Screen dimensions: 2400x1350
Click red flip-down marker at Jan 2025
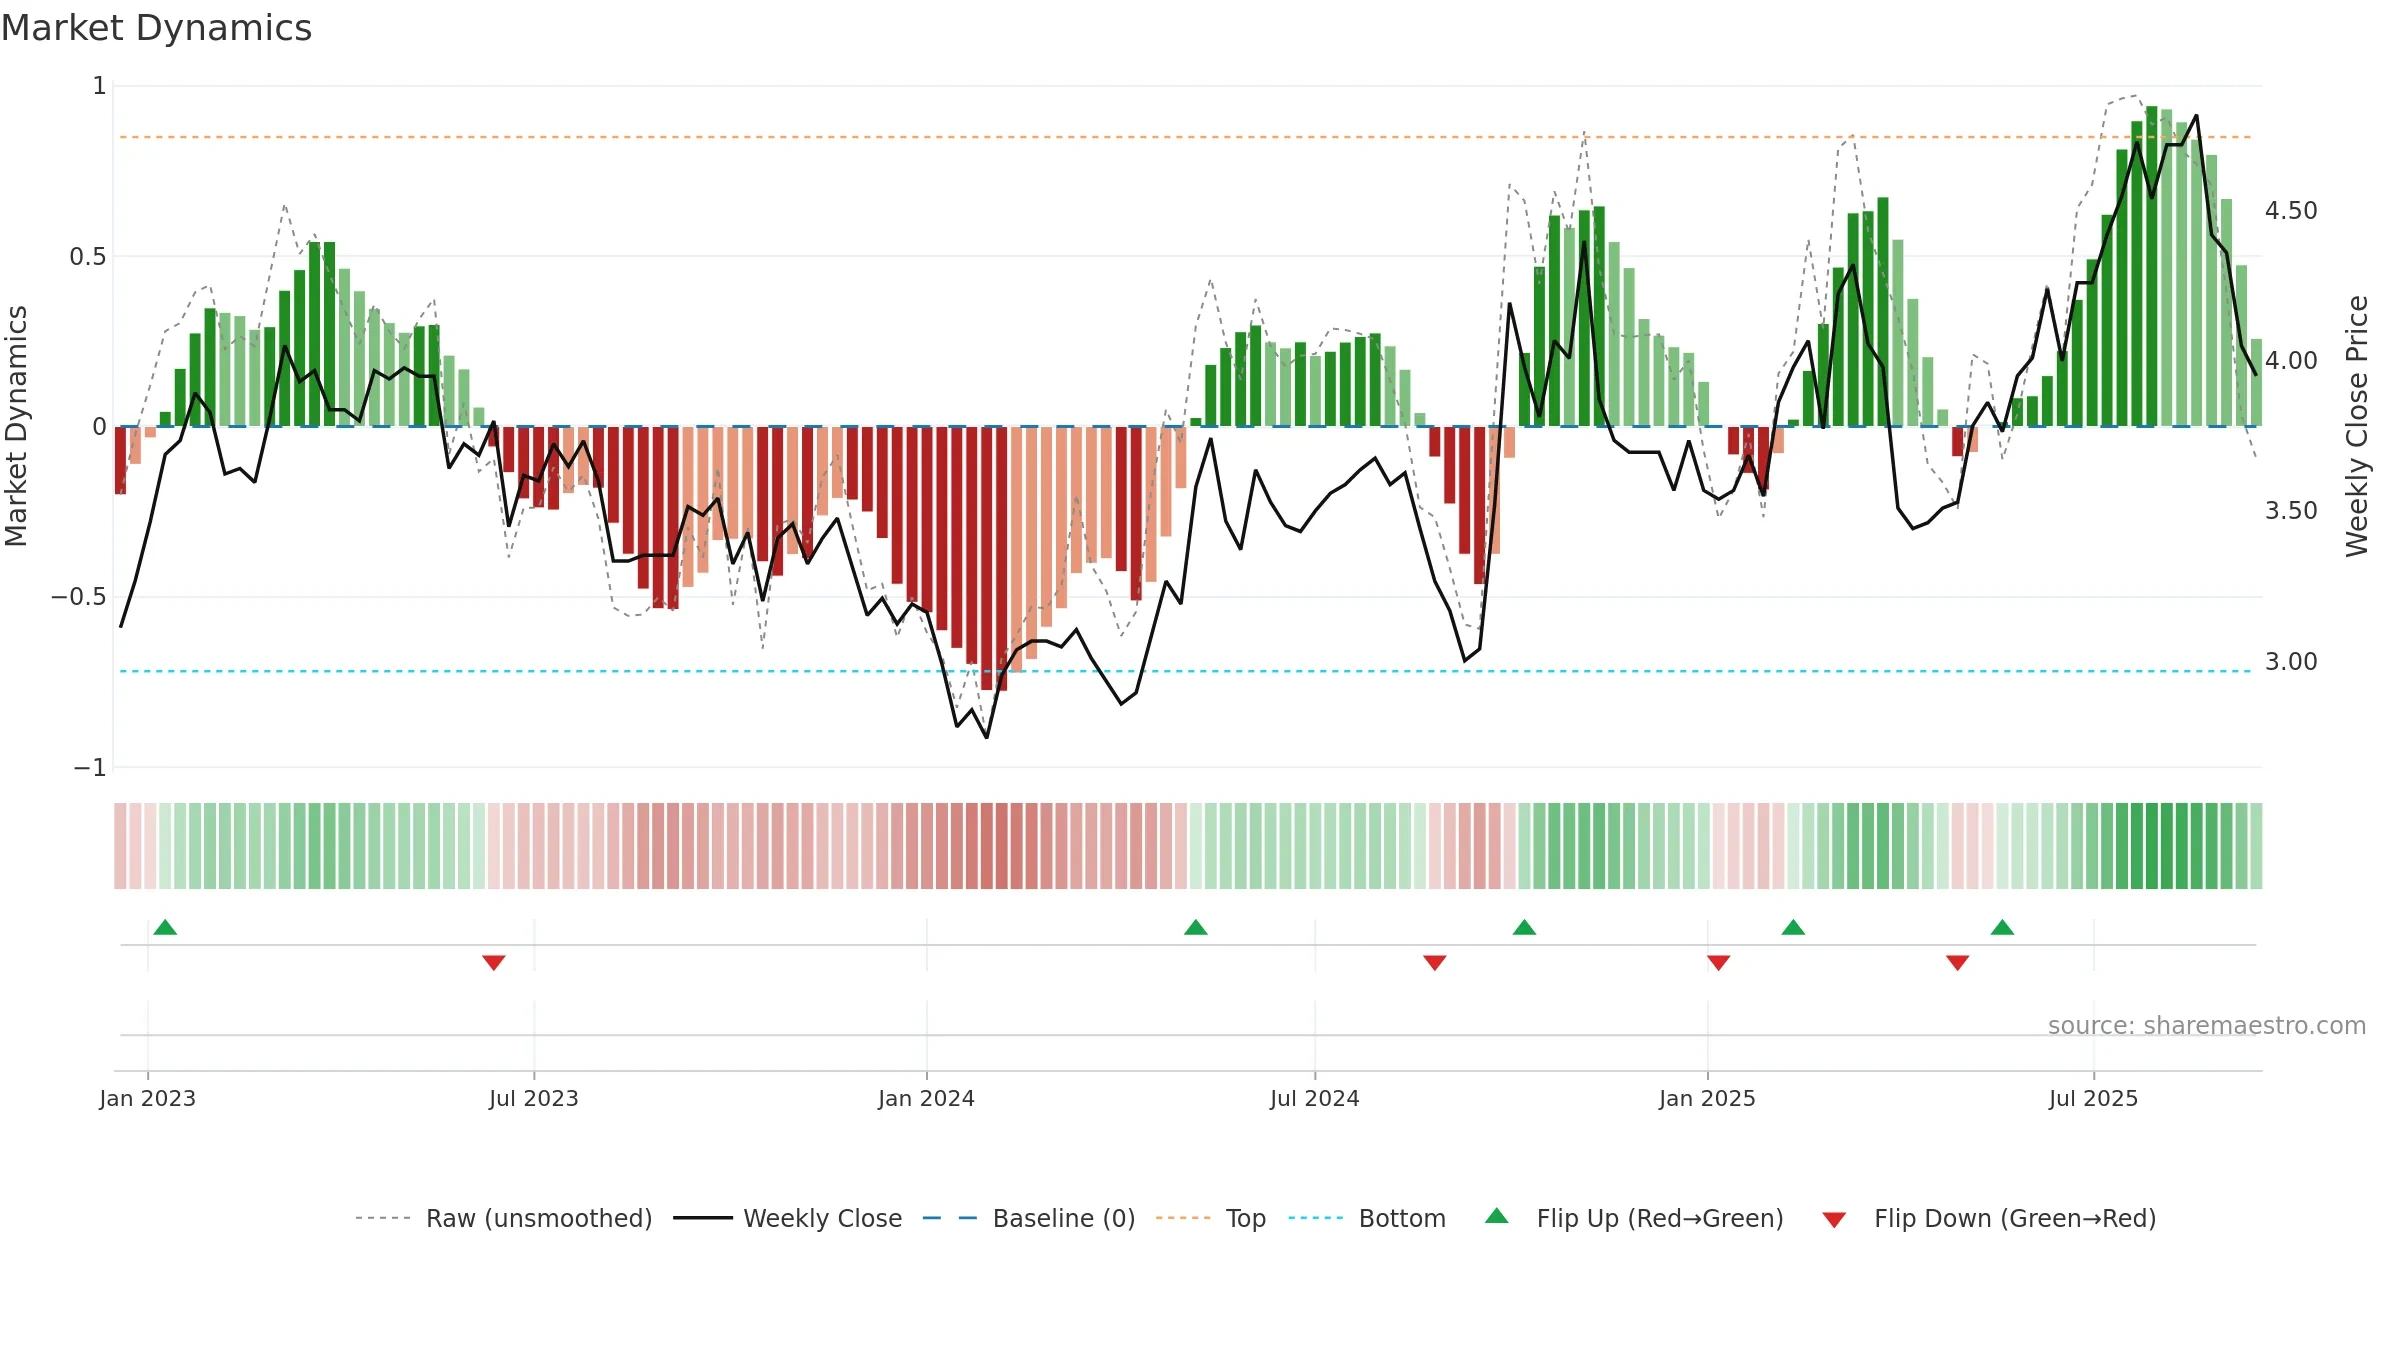point(1719,962)
